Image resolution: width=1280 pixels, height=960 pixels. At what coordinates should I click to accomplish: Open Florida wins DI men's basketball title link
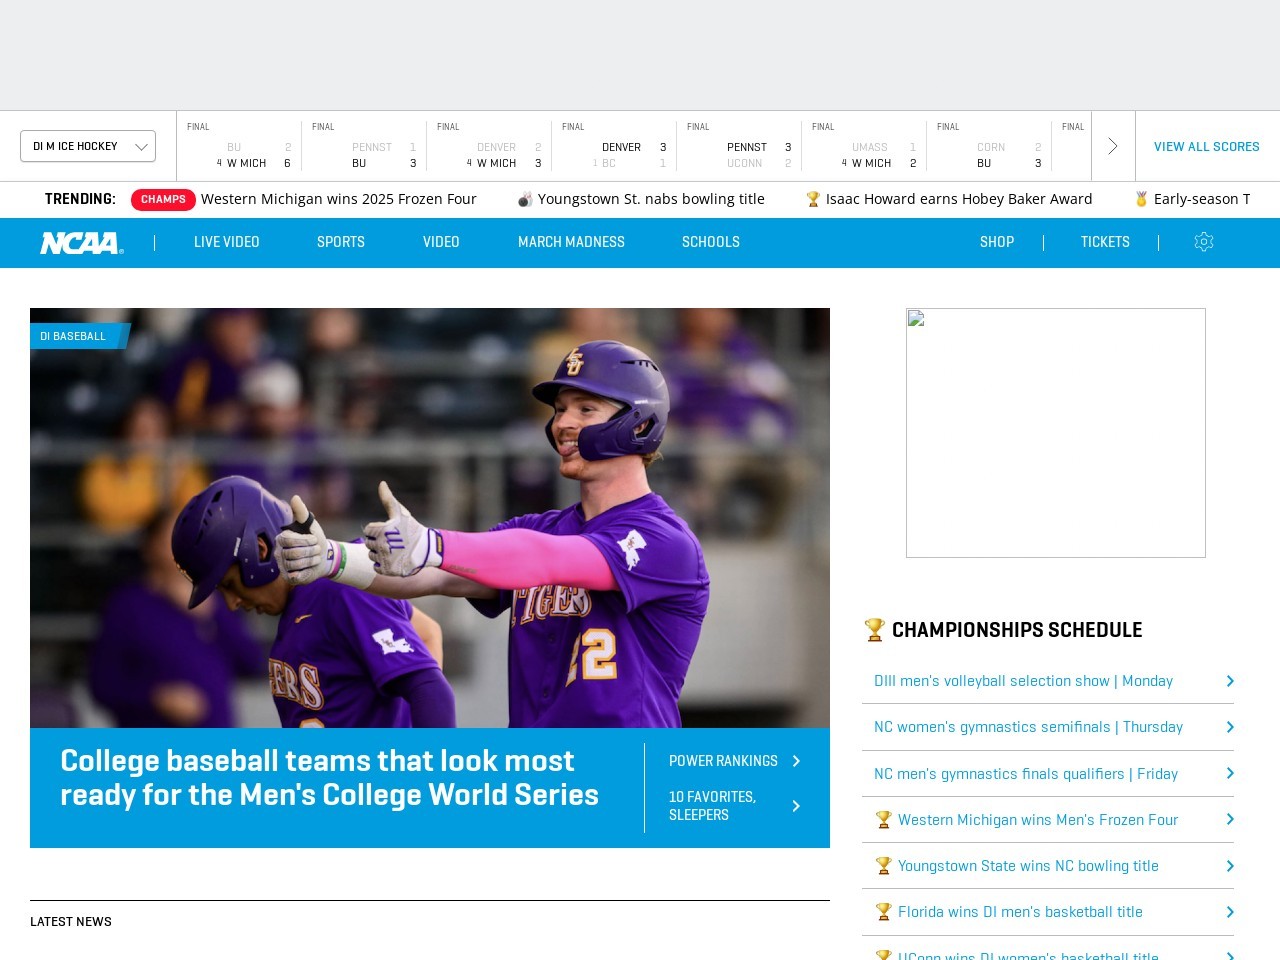(1020, 912)
